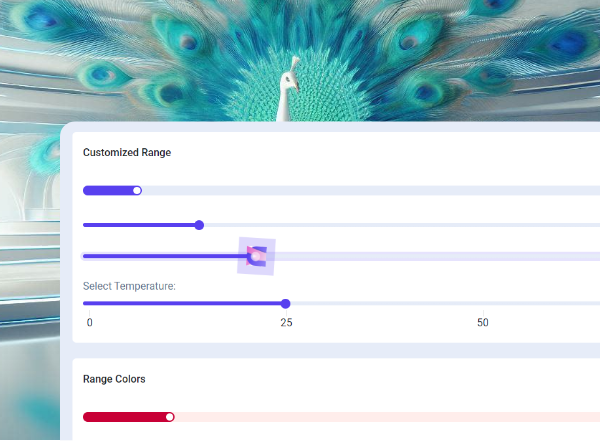Click the white thumb on the red slider
Screen dimensions: 600x441
(170, 417)
